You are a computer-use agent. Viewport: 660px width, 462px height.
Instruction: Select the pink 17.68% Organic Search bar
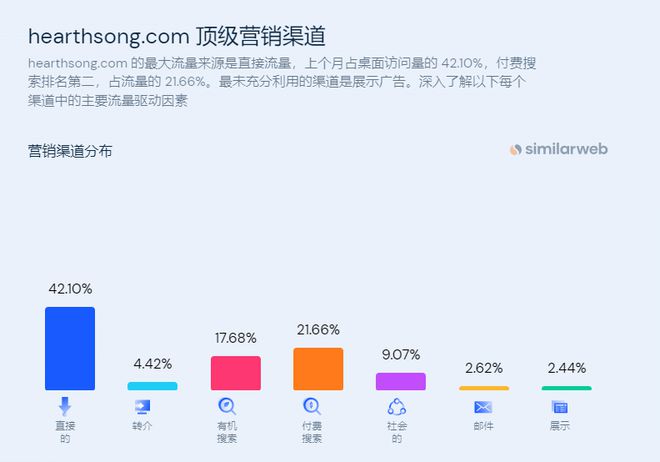point(236,373)
